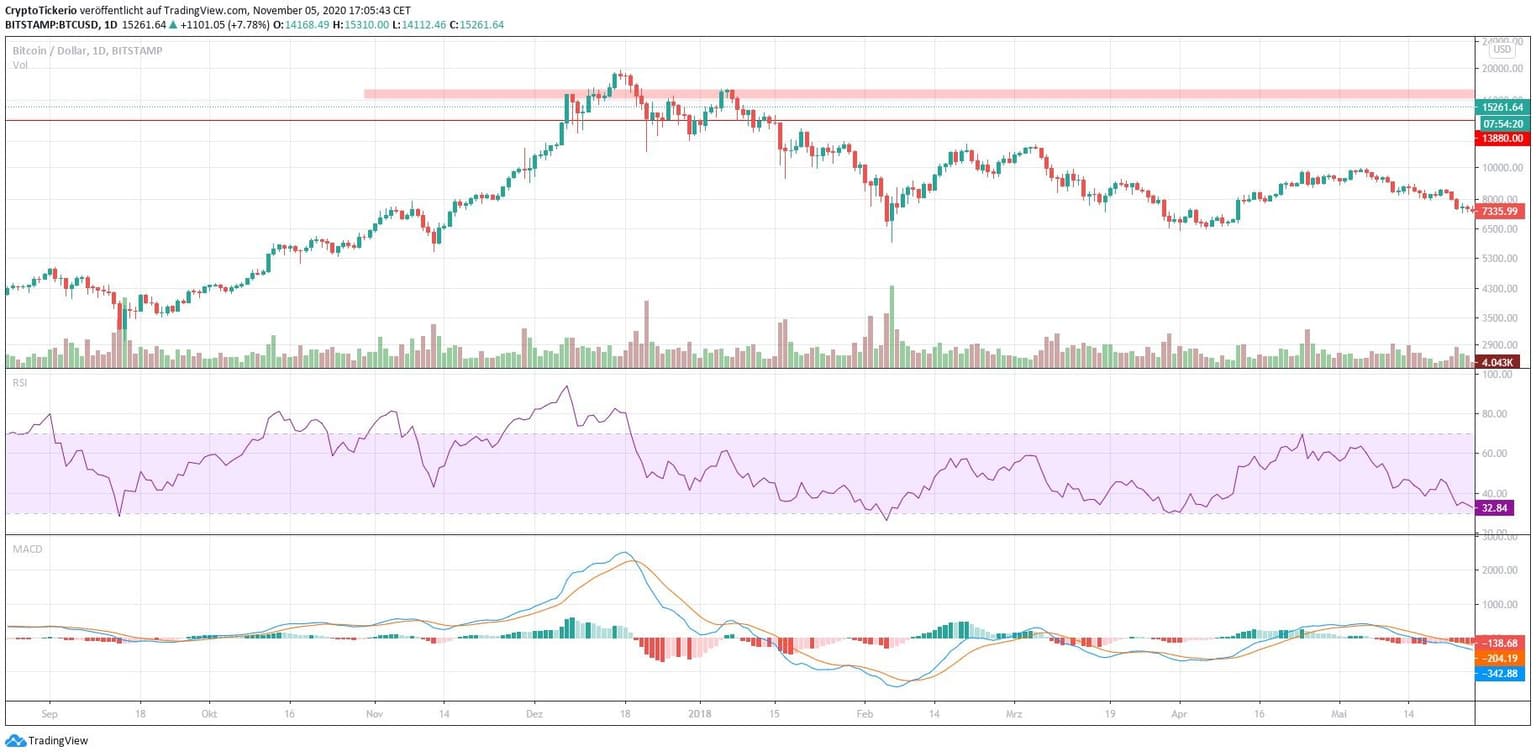
Task: Click the USD currency badge on price axis
Action: pyautogui.click(x=1502, y=49)
